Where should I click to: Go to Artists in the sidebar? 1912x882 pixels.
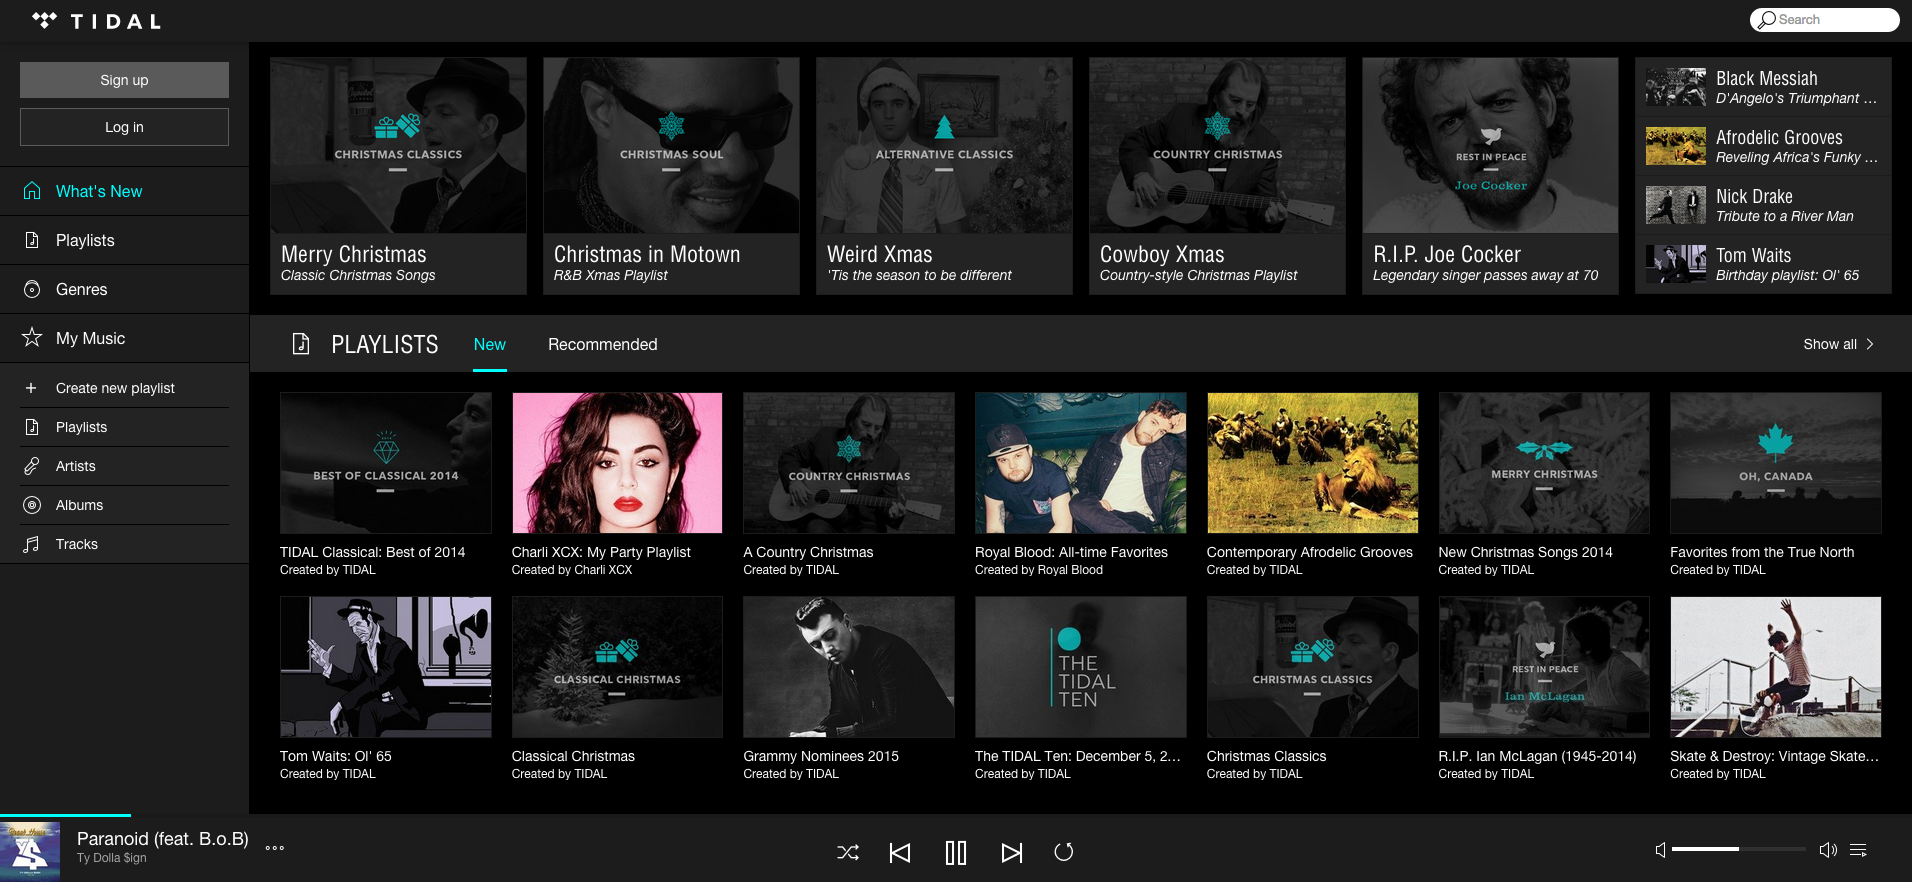75,466
